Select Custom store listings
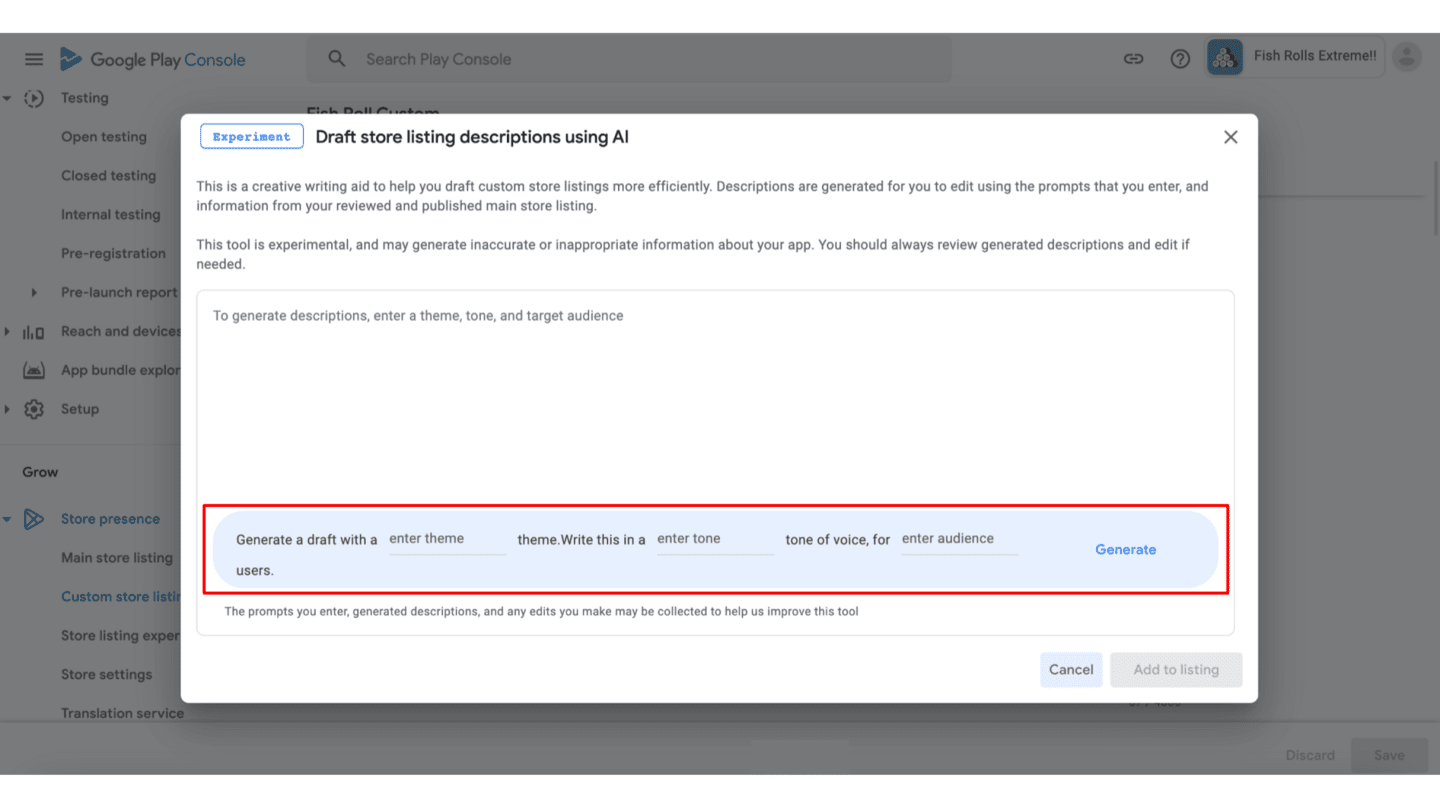The image size is (1440, 810). [120, 597]
